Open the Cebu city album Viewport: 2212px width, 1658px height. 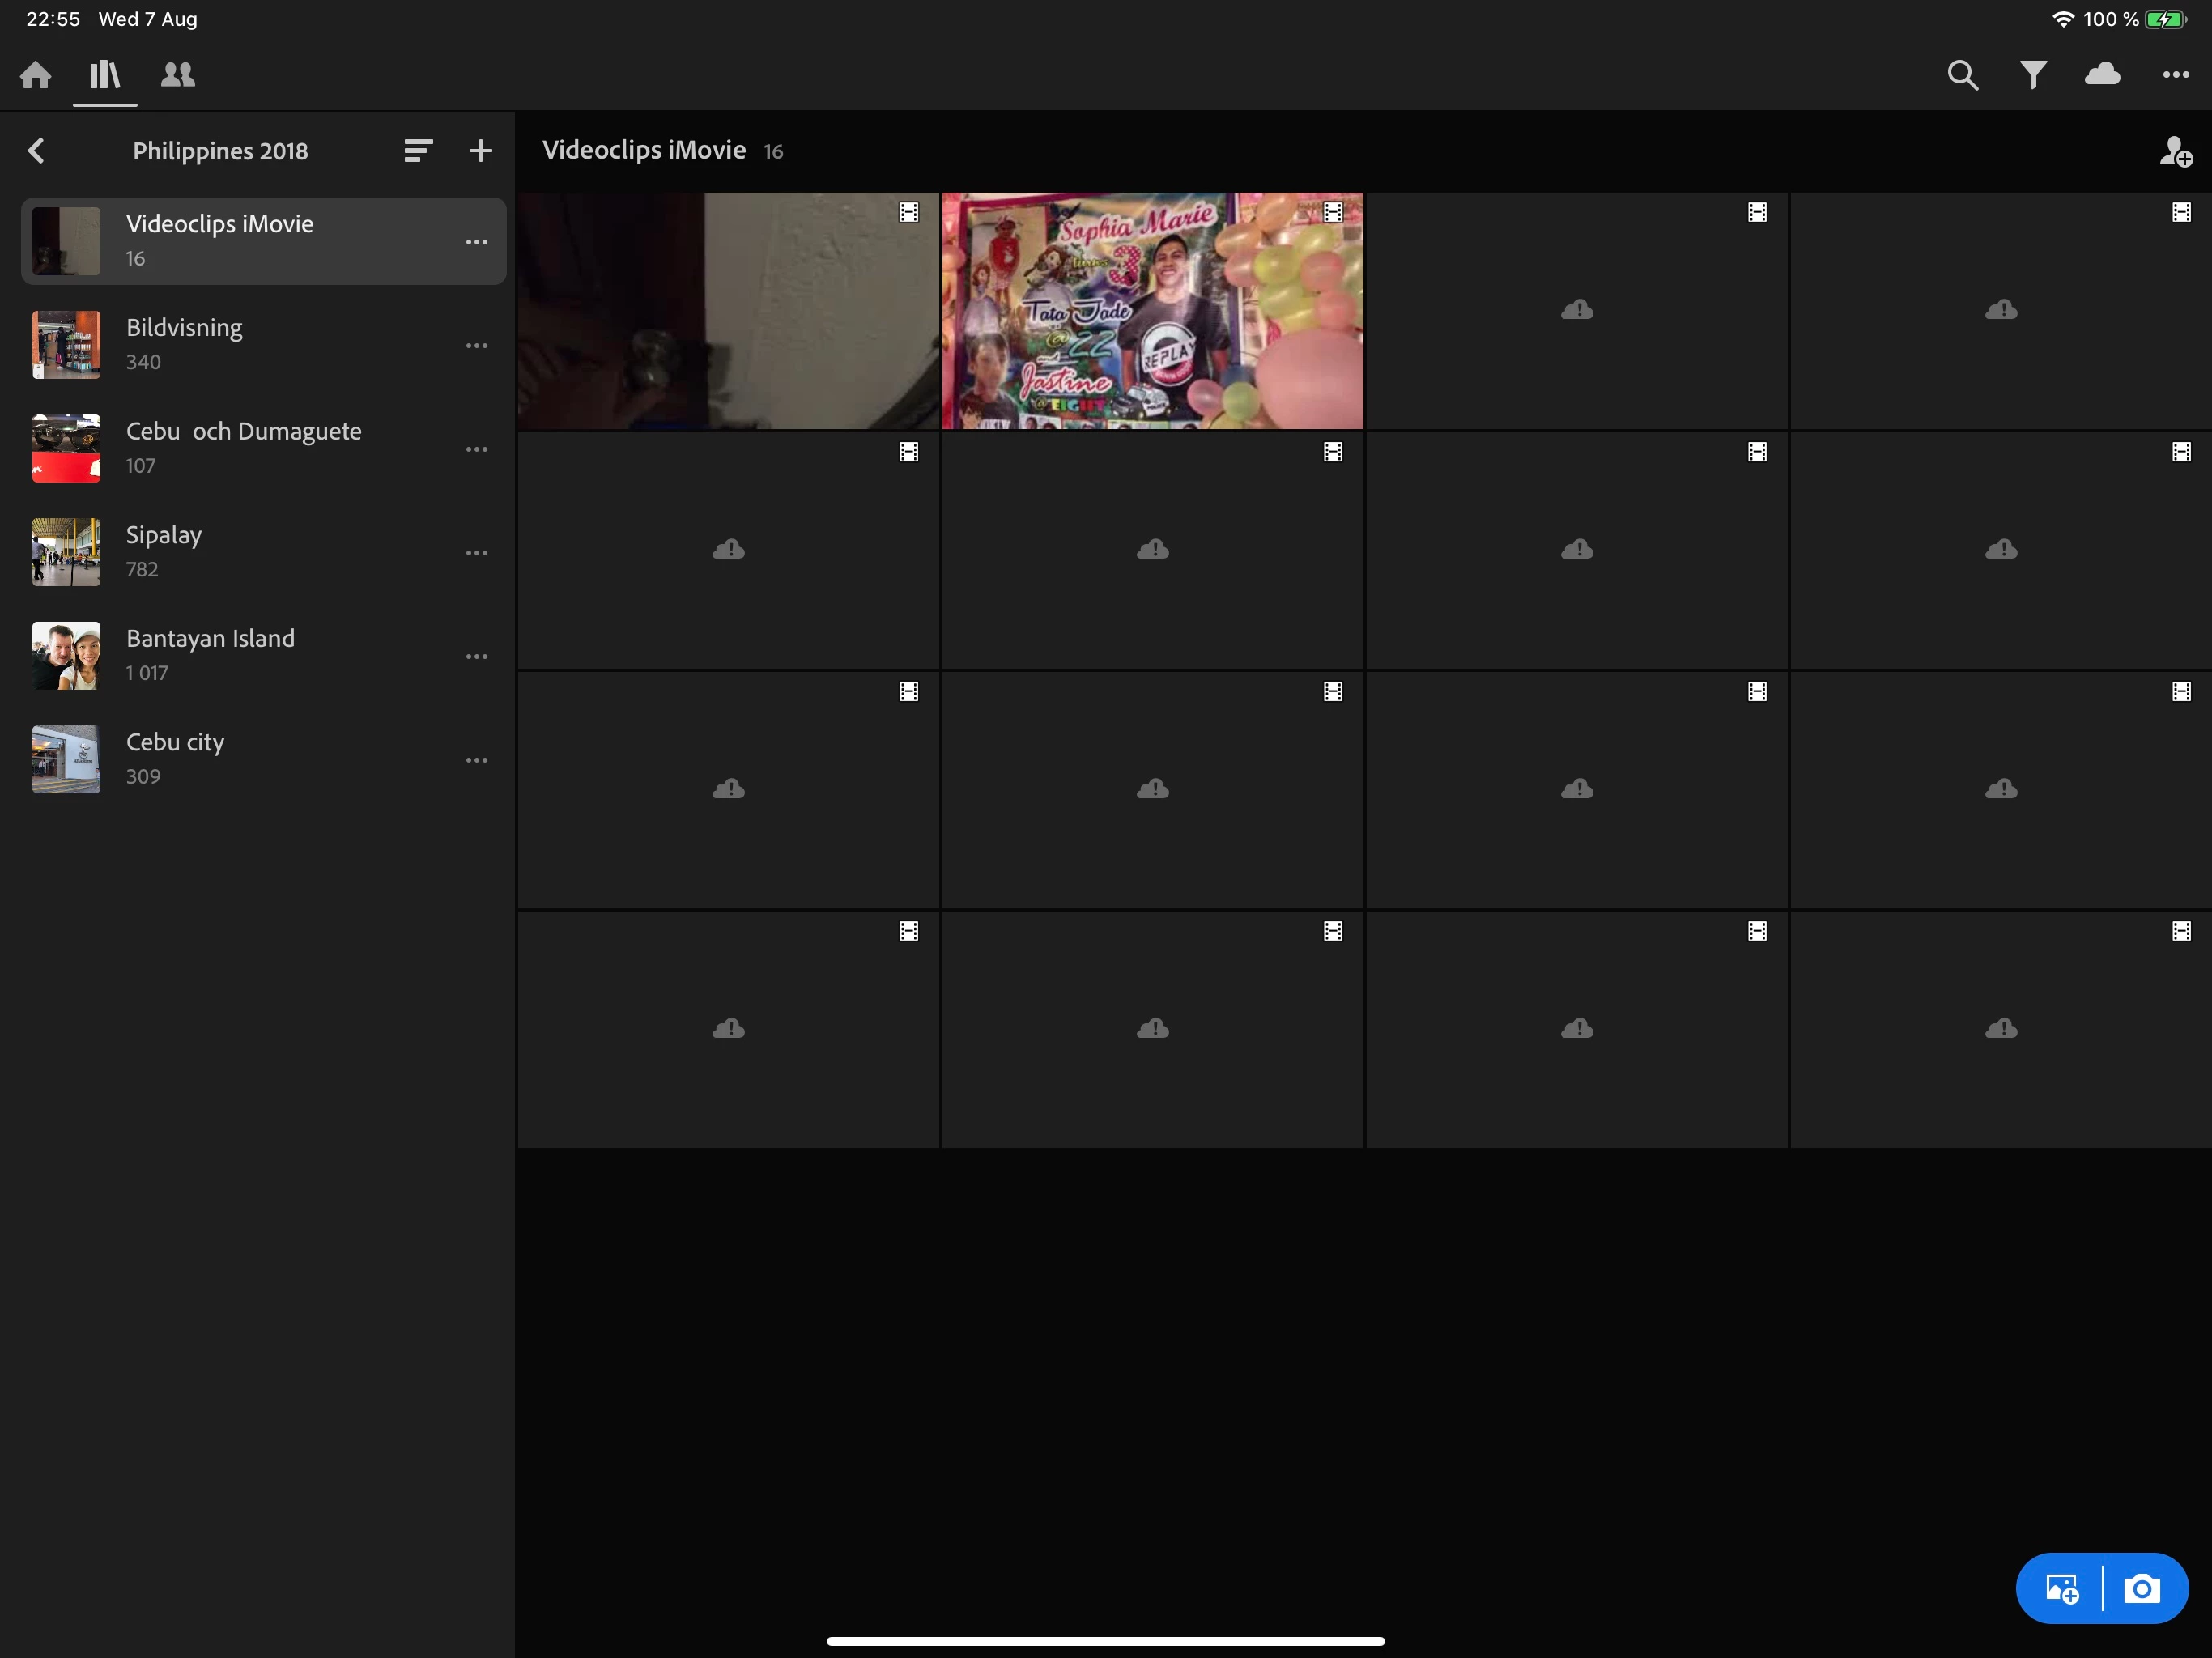click(175, 759)
